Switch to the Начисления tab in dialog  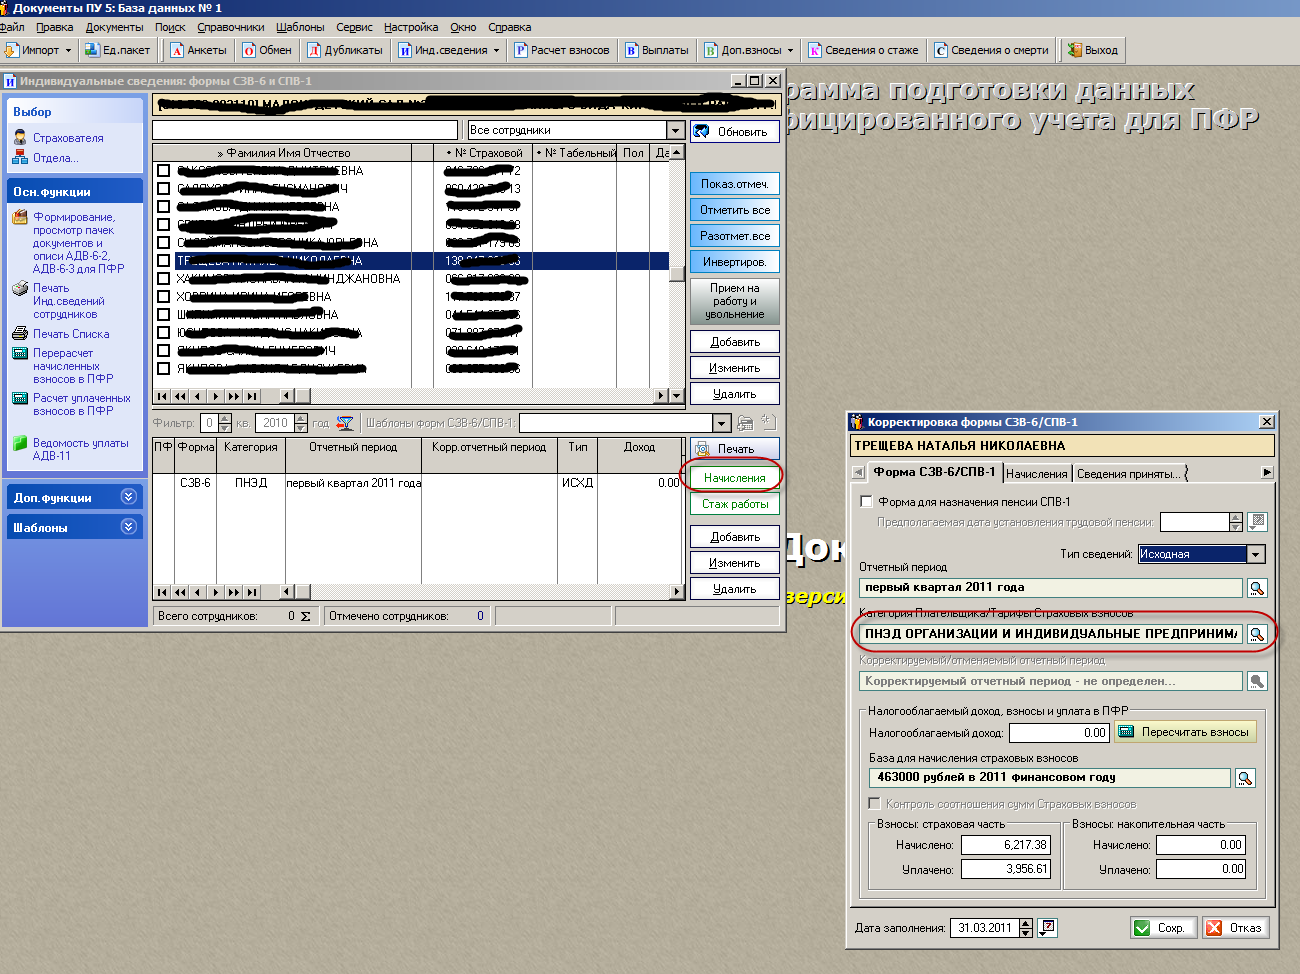(x=1036, y=474)
